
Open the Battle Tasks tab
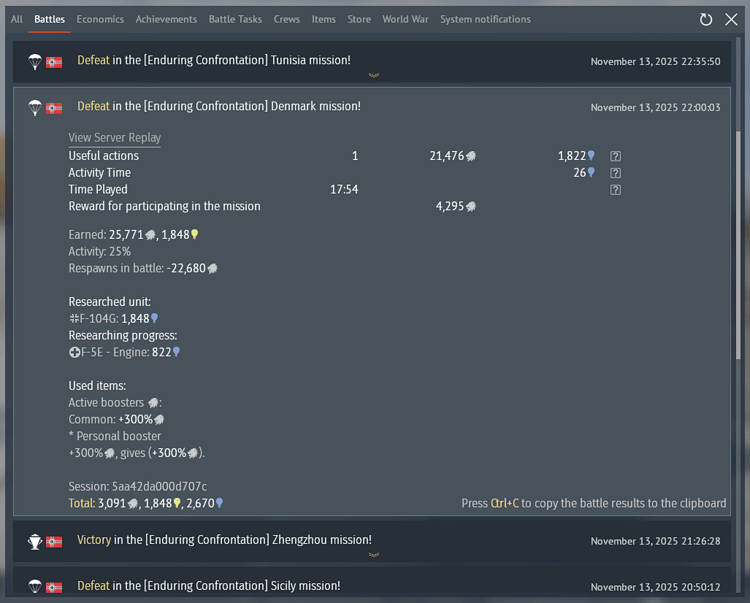(236, 19)
